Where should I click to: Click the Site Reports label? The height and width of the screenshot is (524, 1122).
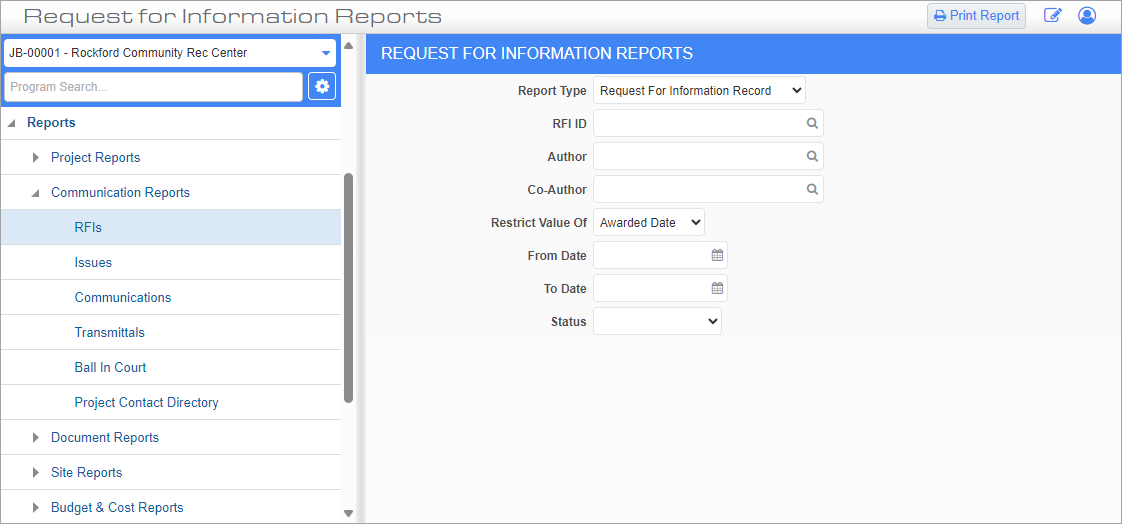(87, 472)
